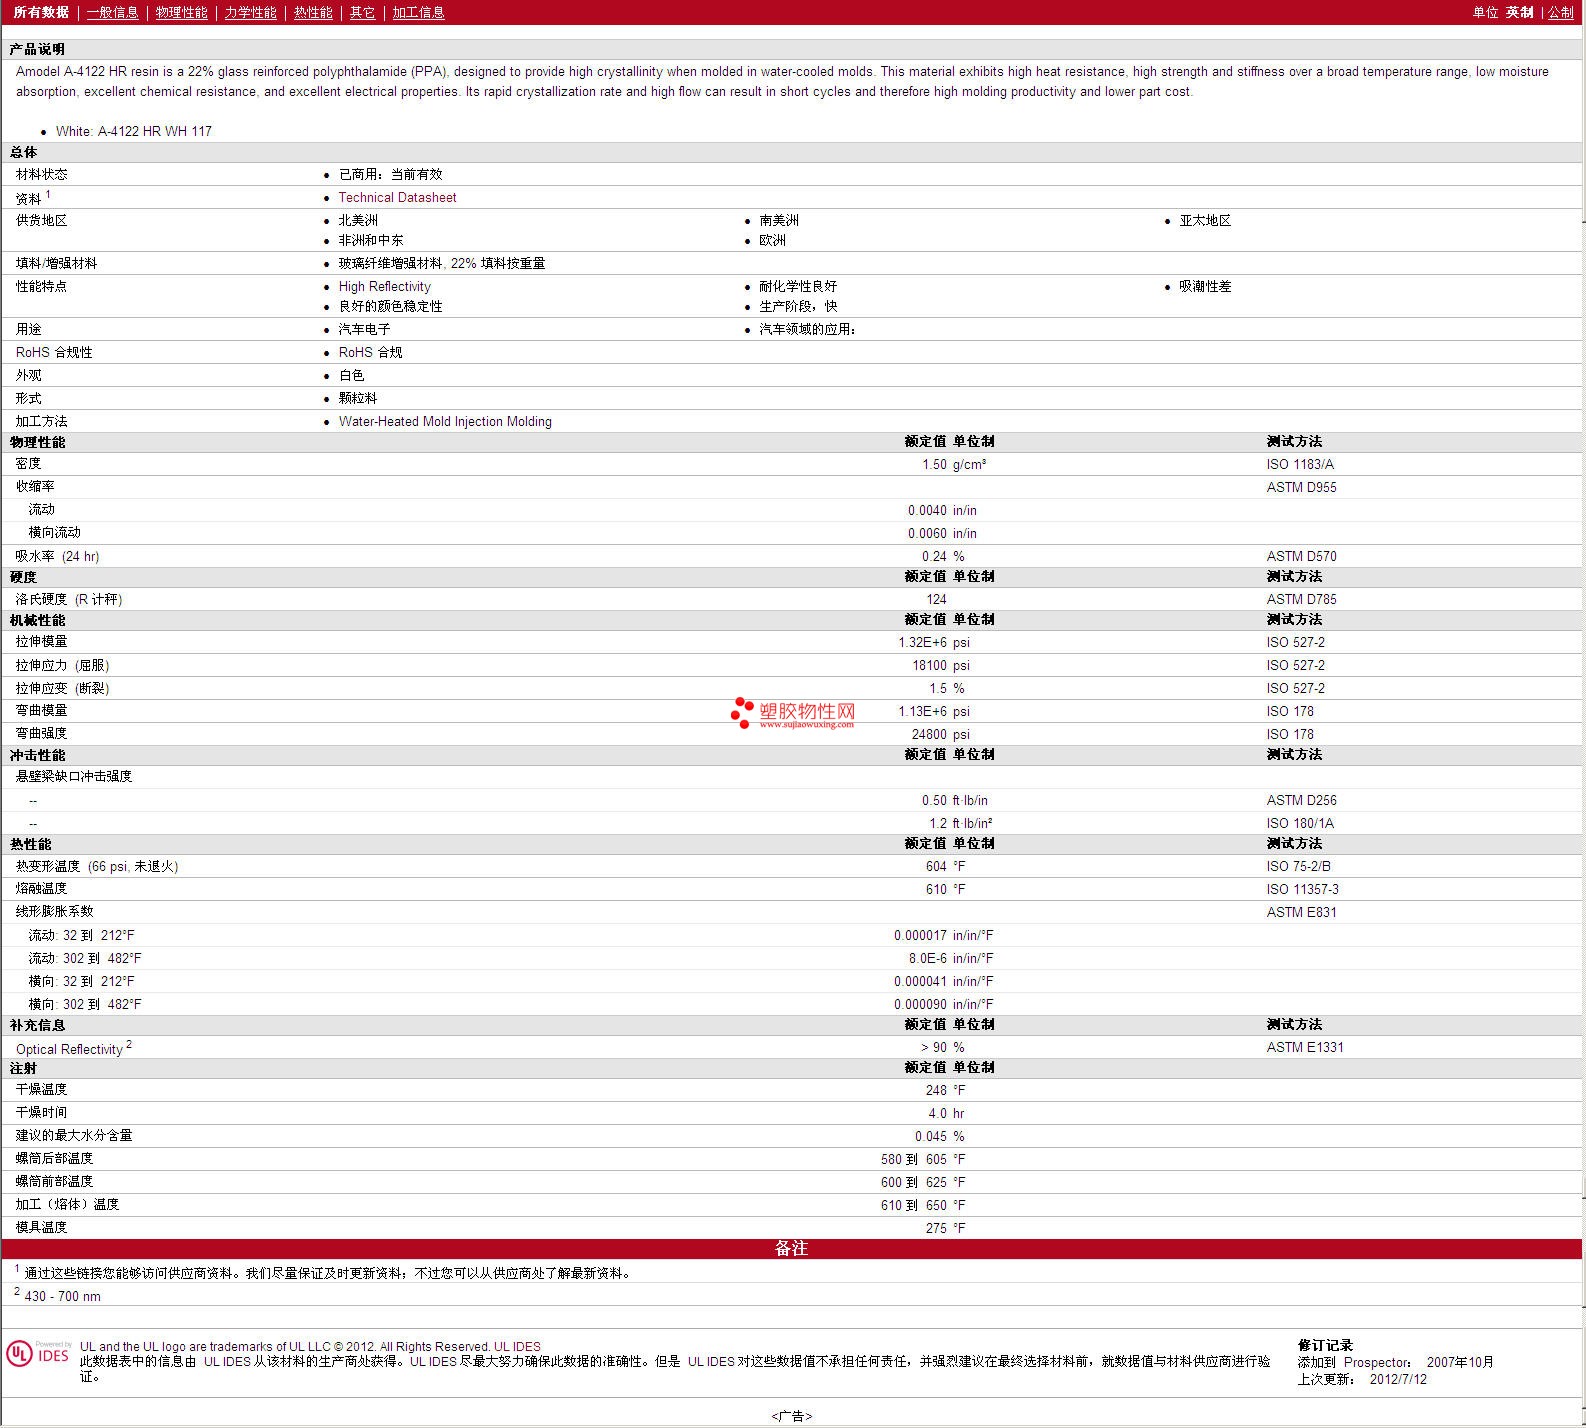Switch to the 其它 tab
Viewport: 1586px width, 1428px height.
362,12
